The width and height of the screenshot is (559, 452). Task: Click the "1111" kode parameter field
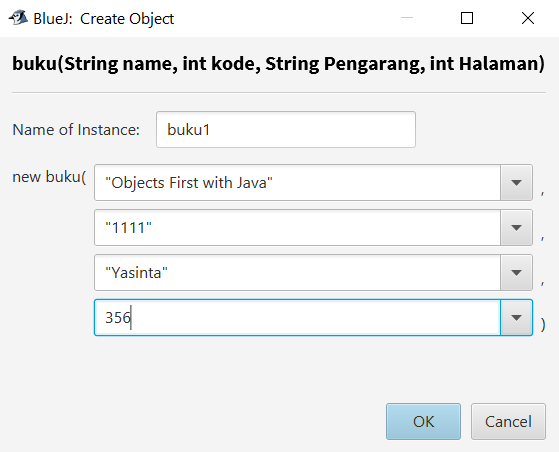(x=297, y=227)
